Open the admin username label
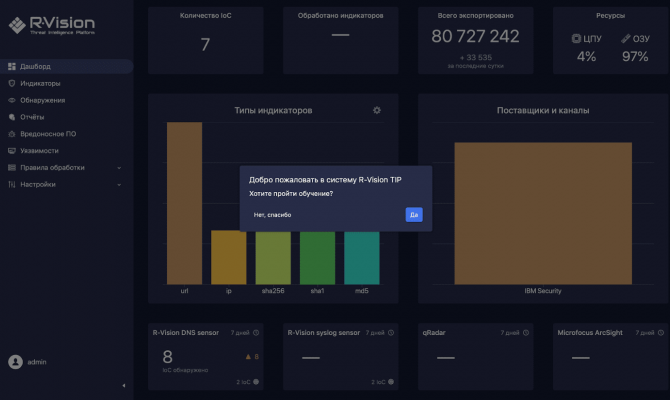Image resolution: width=670 pixels, height=400 pixels. pyautogui.click(x=37, y=362)
